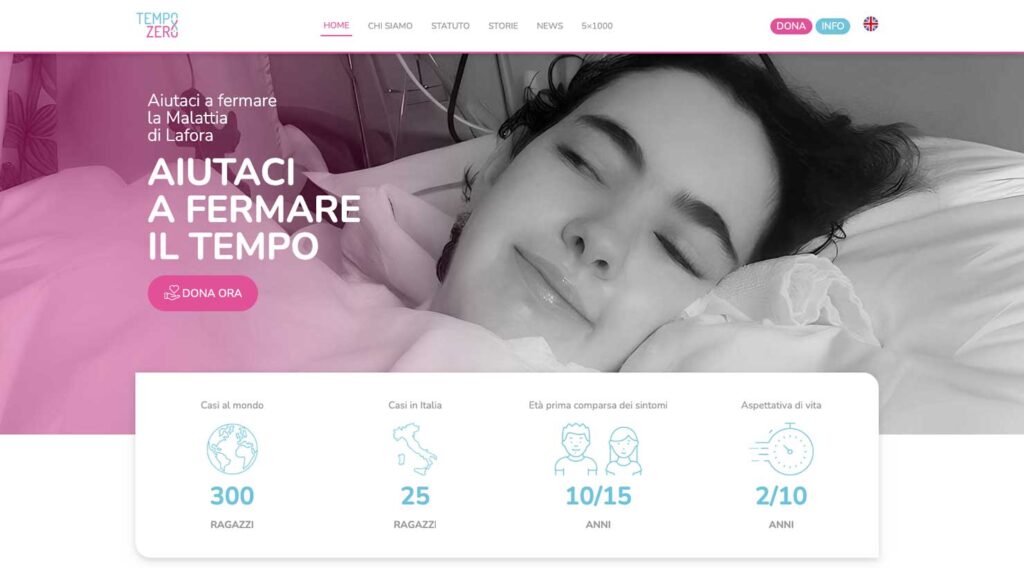Click the pink Dona button in header
Screen dimensions: 1024x568
click(x=791, y=26)
